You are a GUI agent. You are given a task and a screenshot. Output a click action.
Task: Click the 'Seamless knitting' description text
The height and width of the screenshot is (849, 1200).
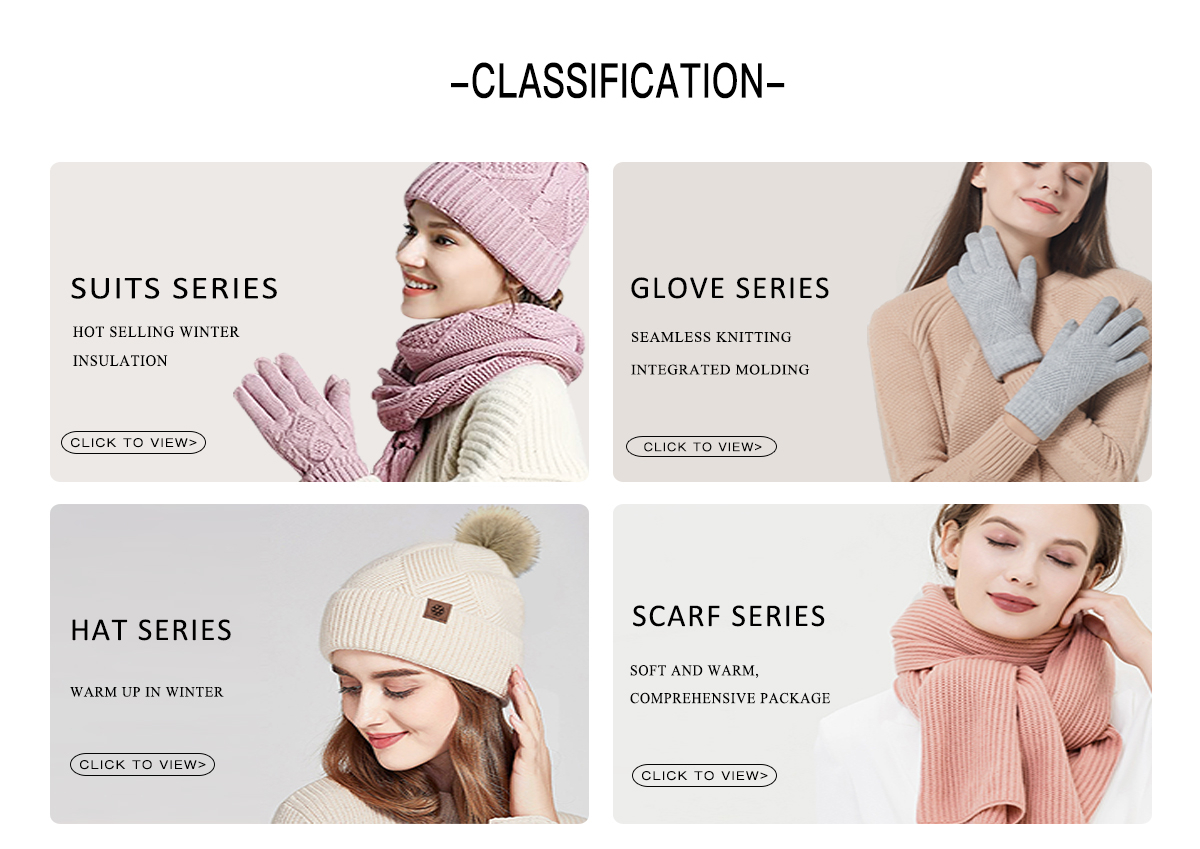tap(711, 337)
